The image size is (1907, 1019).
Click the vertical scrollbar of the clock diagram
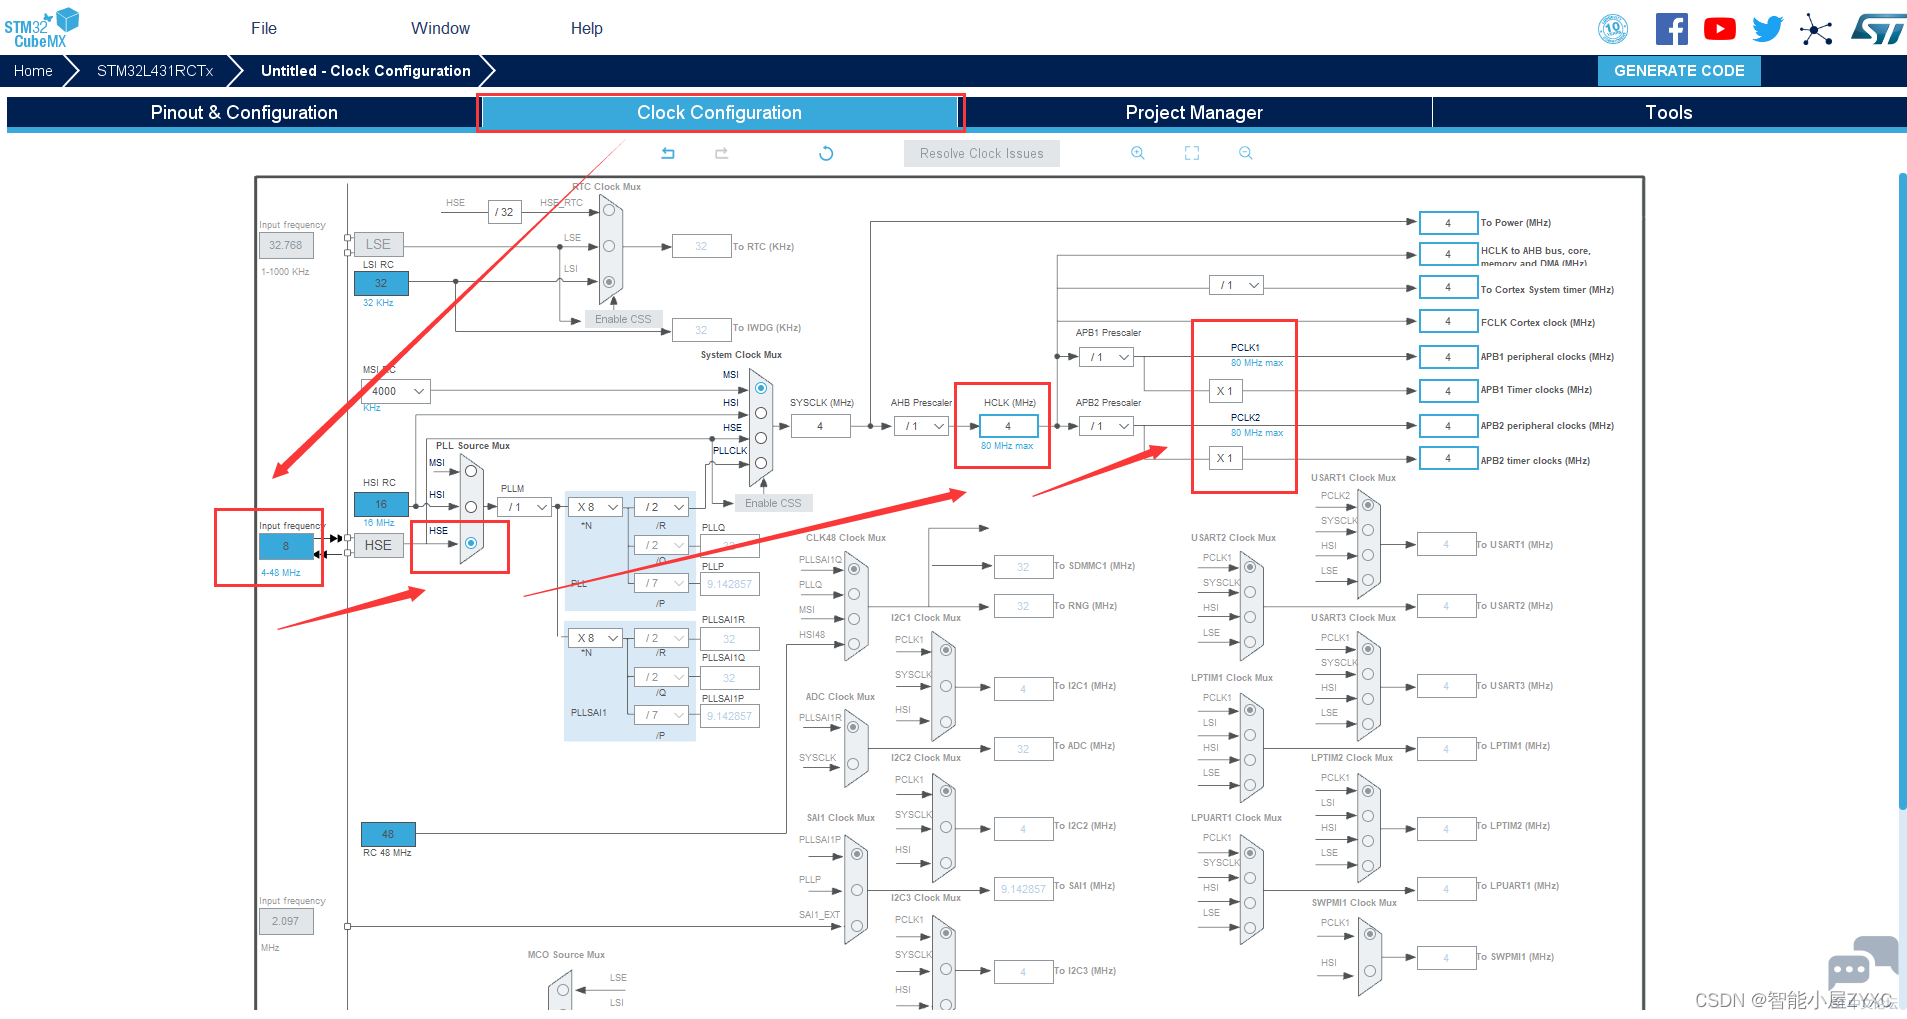(x=1902, y=490)
